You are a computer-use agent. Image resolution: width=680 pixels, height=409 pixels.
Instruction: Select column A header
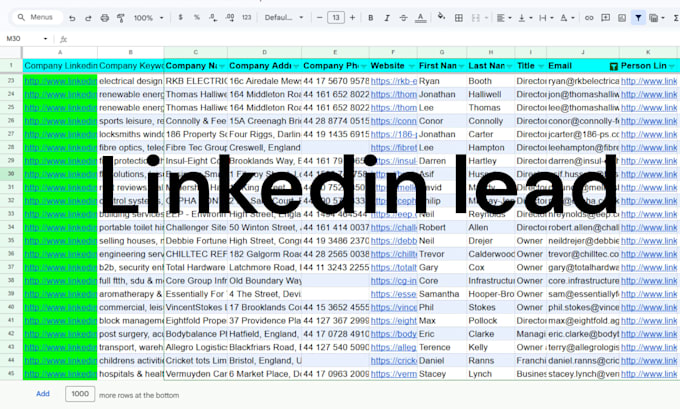pyautogui.click(x=60, y=52)
